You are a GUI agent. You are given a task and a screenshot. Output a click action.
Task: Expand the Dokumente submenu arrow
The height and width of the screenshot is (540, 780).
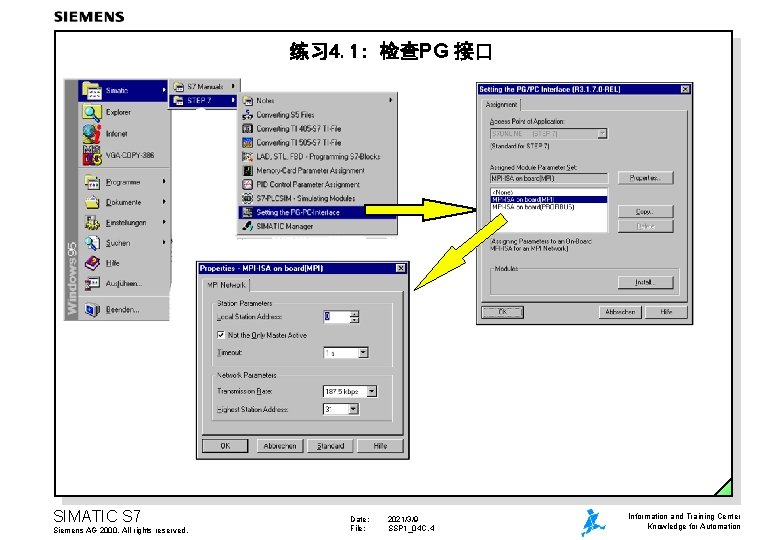(164, 202)
